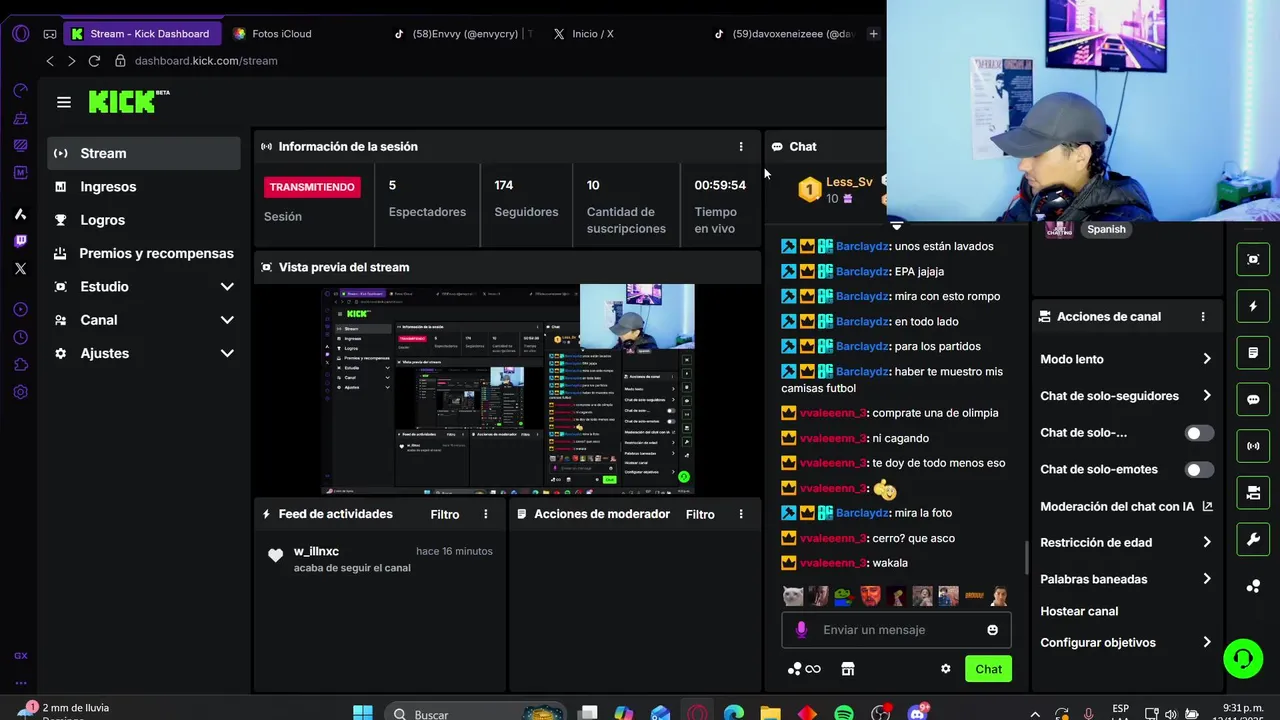This screenshot has width=1280, height=720.
Task: Open X from Opera sidebar
Action: click(20, 268)
